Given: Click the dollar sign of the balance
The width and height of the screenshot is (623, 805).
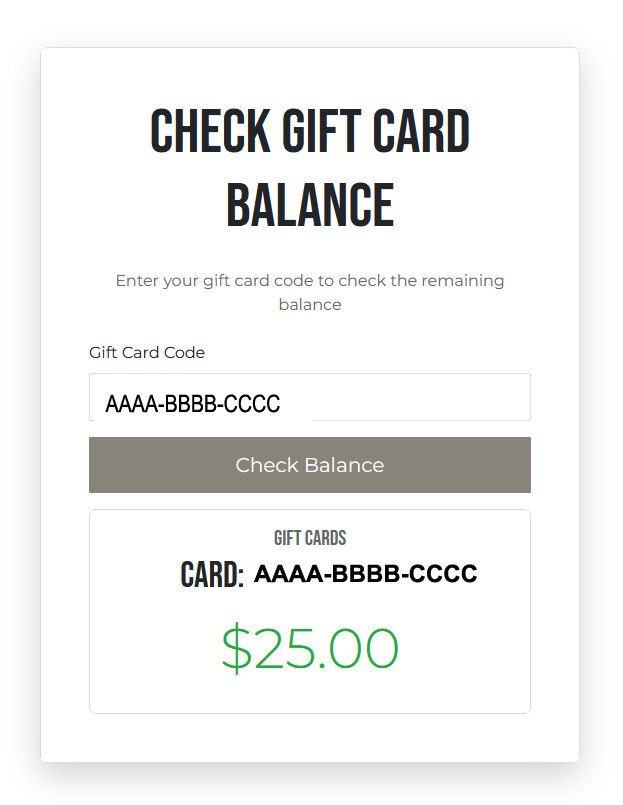Looking at the screenshot, I should coord(236,648).
